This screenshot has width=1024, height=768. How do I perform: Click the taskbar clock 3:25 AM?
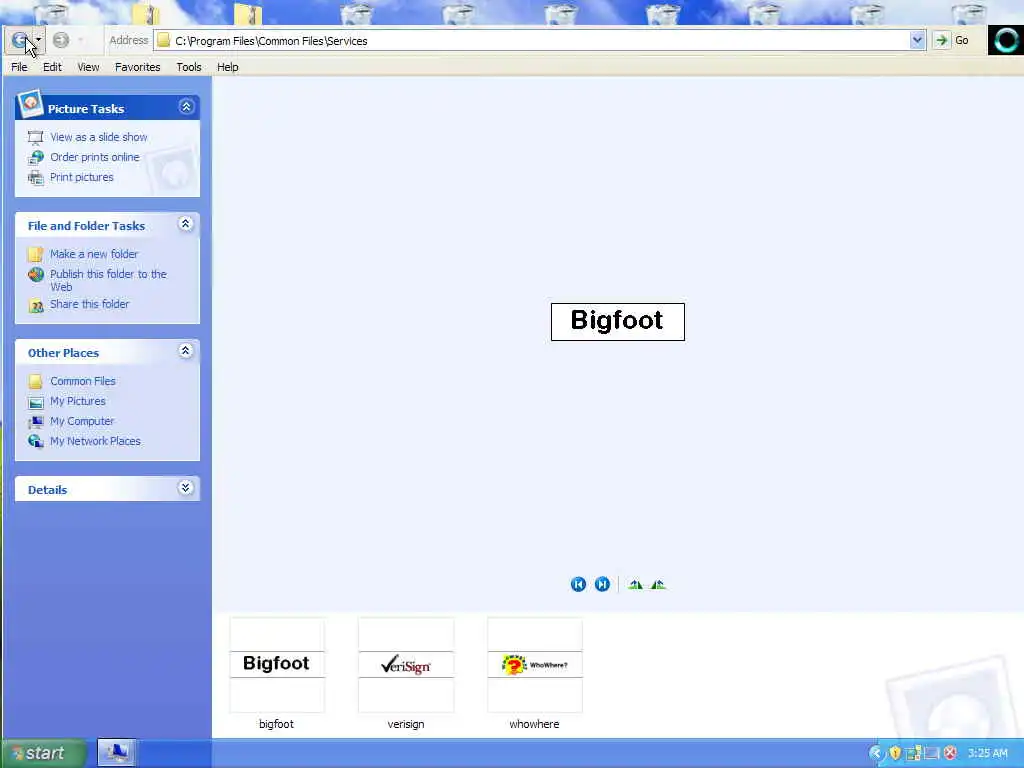(987, 753)
